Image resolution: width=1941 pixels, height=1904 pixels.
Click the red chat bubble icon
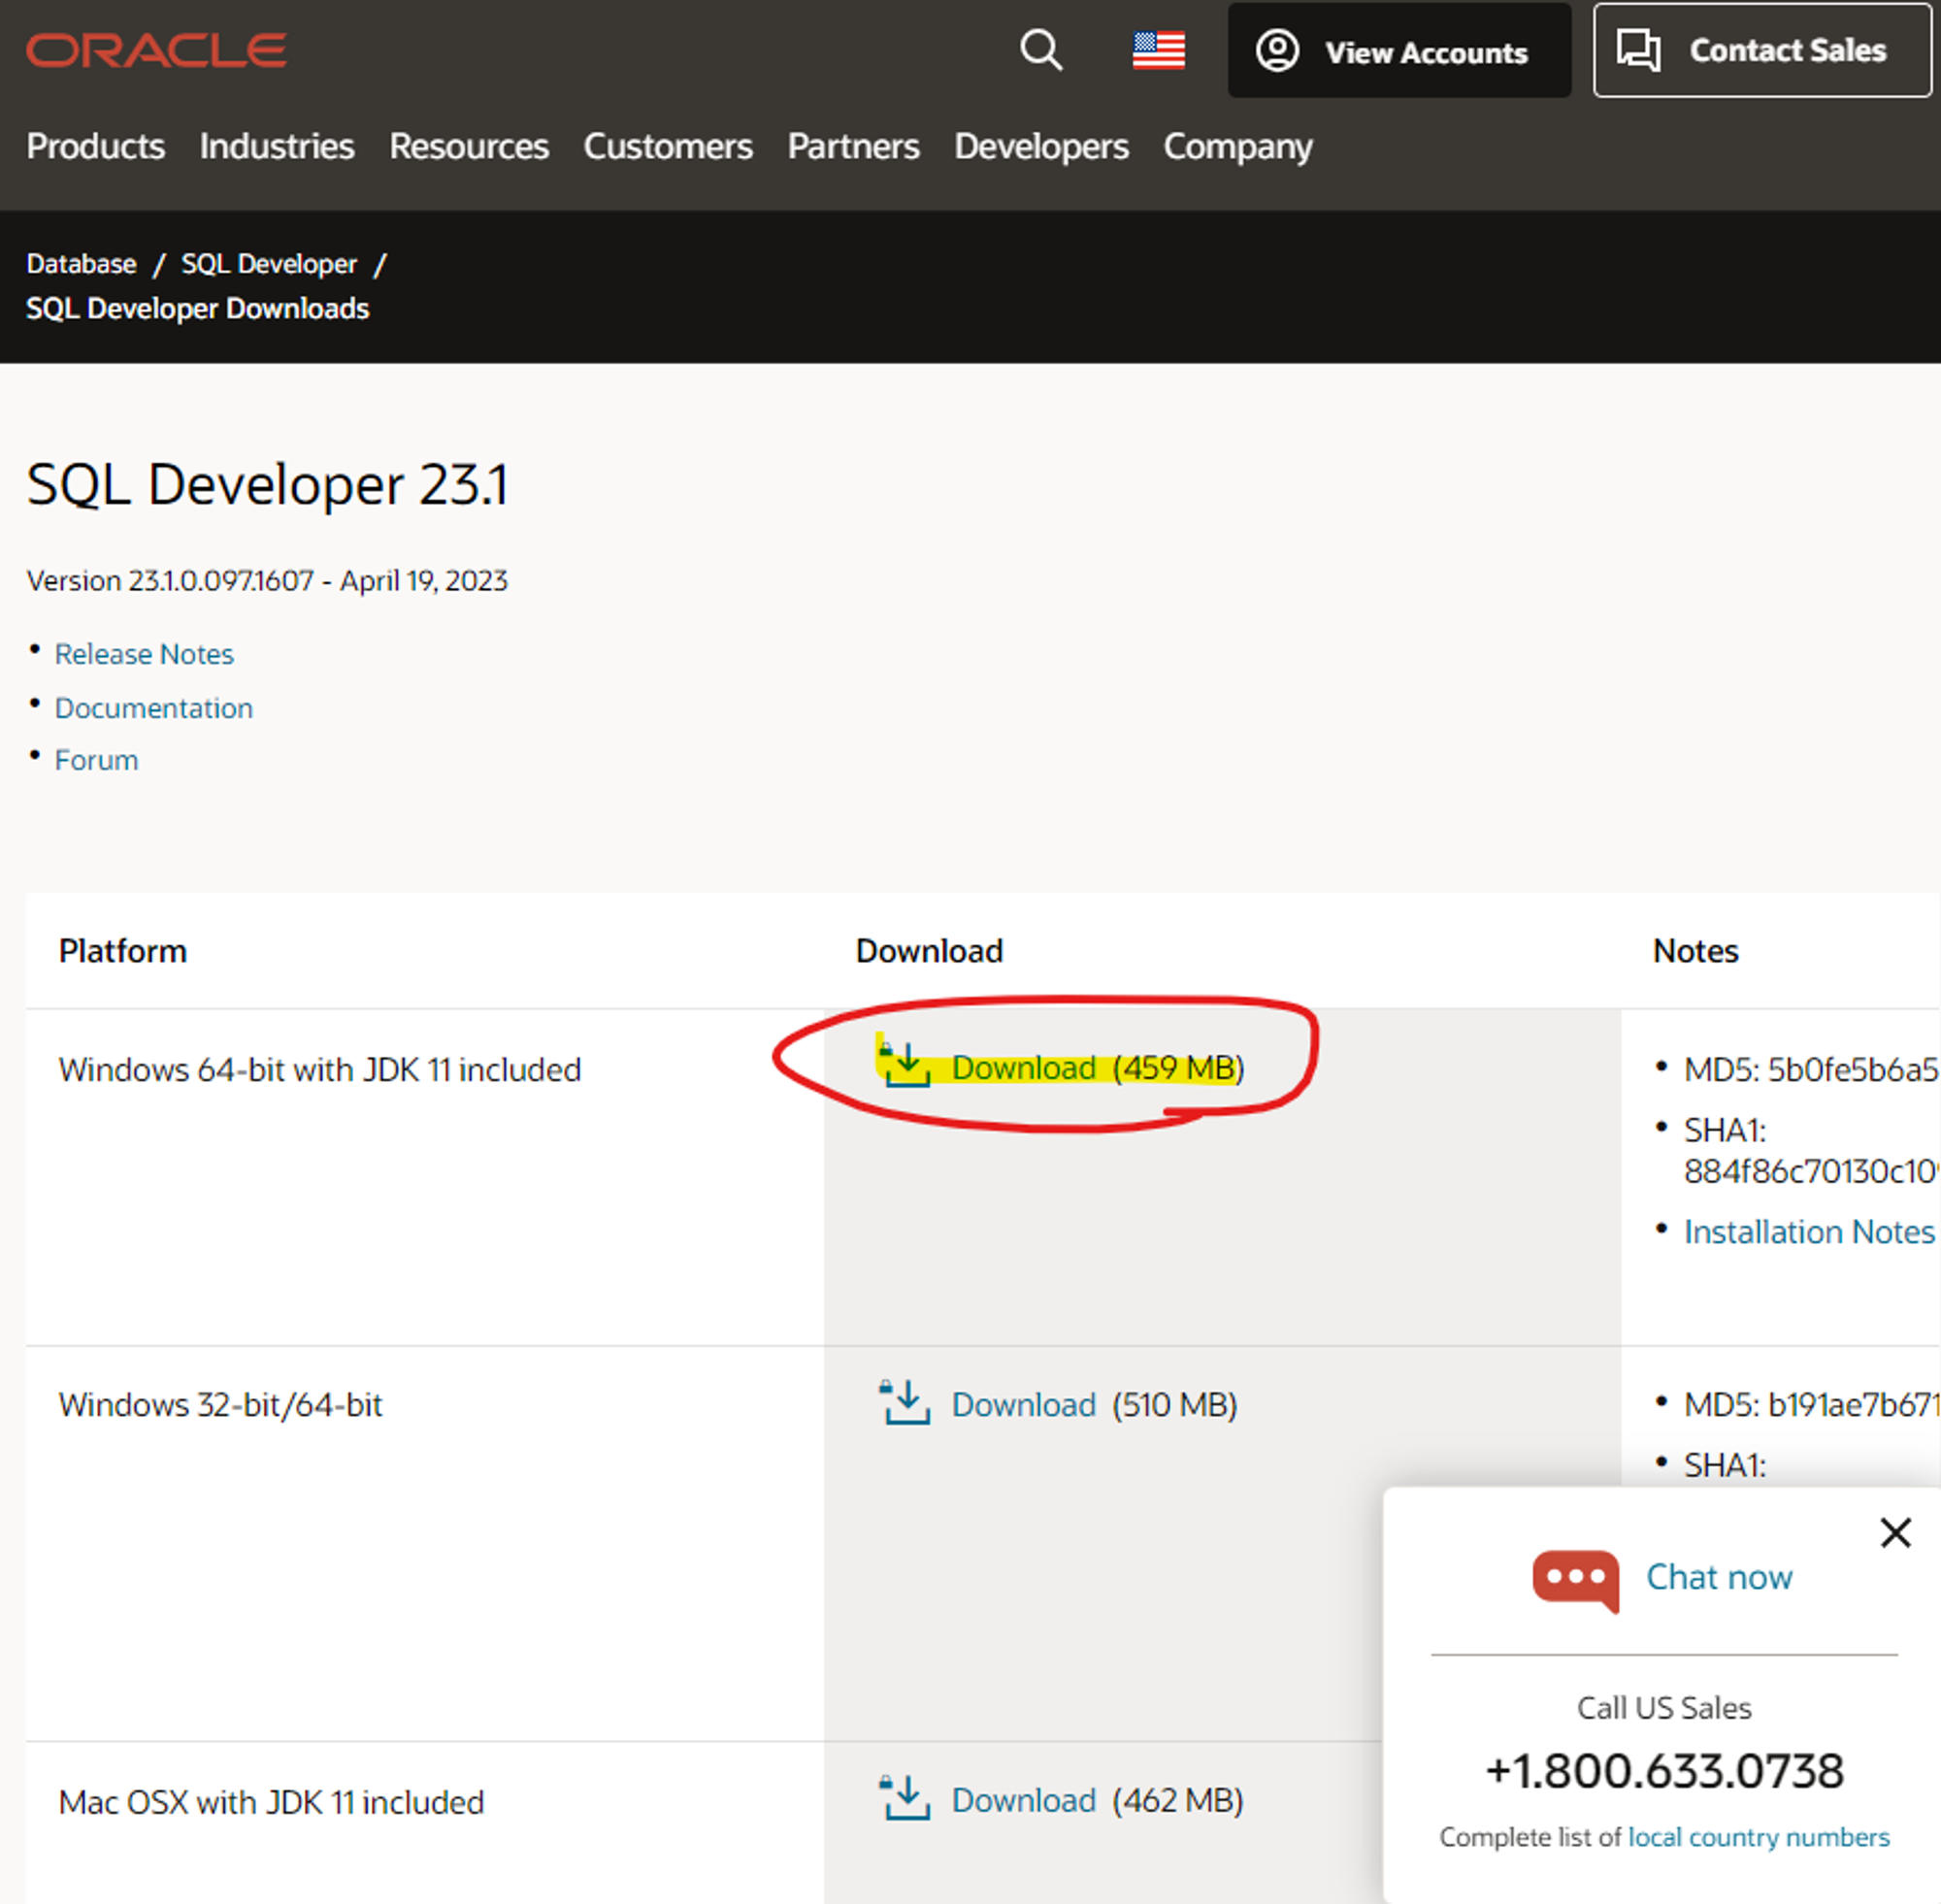click(x=1575, y=1580)
